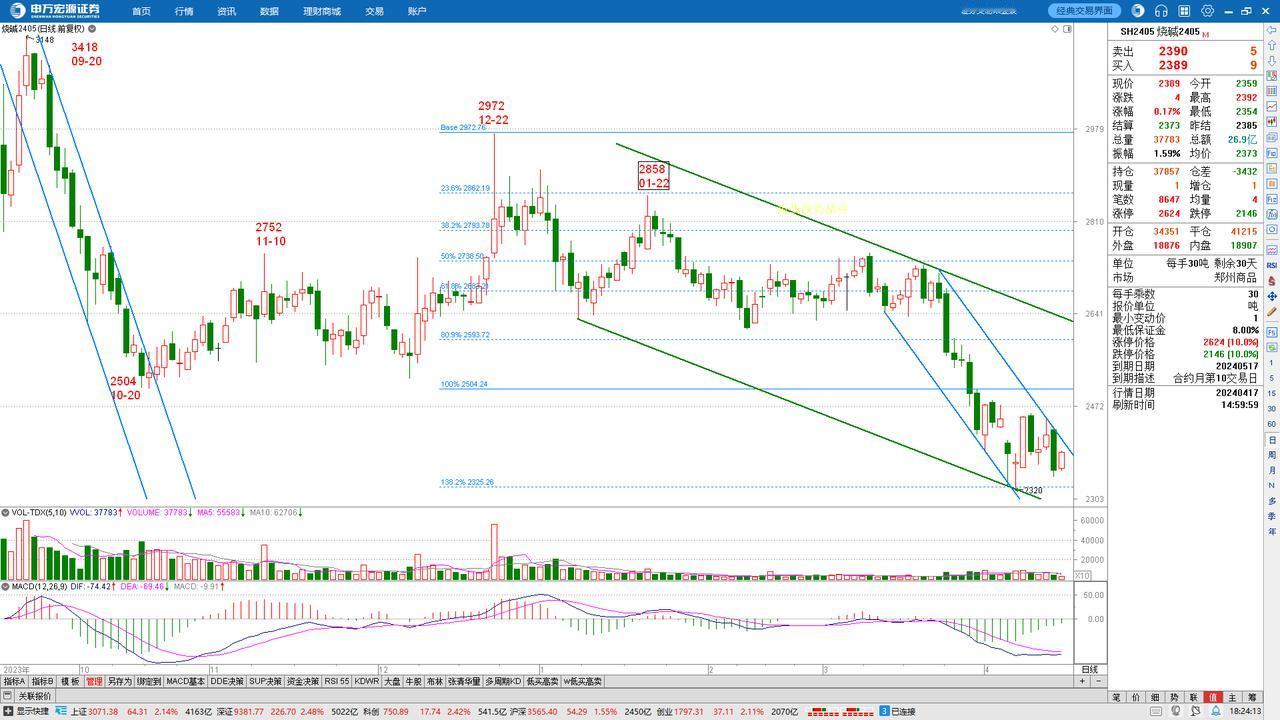This screenshot has height=720, width=1280.
Task: Switch to the red 值 value tab
Action: click(x=1213, y=697)
